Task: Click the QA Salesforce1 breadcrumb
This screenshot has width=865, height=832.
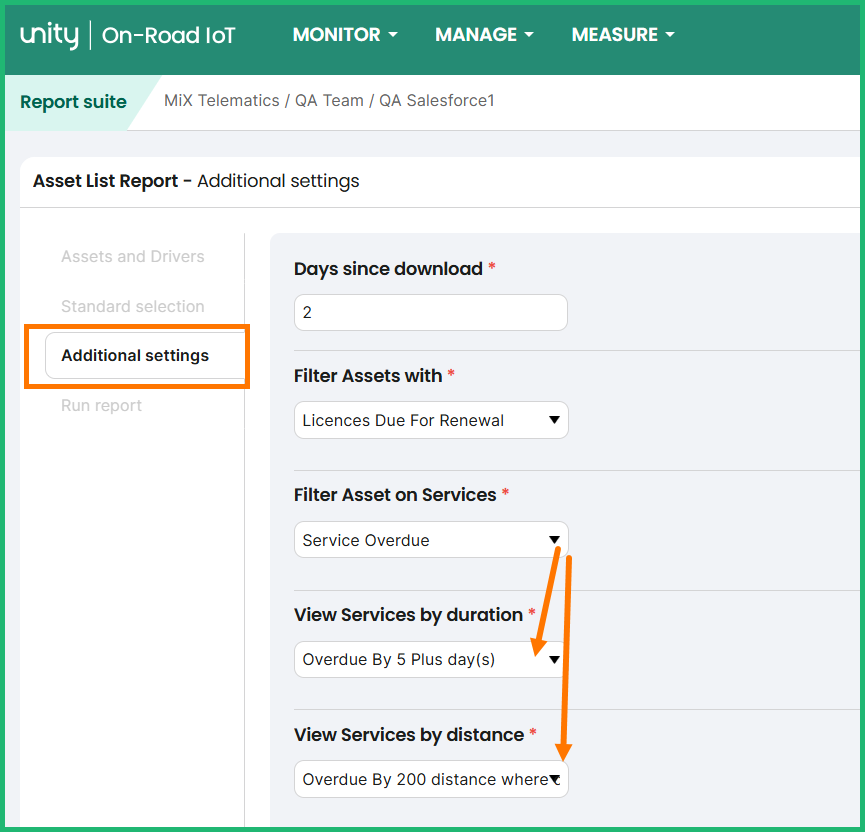Action: point(436,100)
